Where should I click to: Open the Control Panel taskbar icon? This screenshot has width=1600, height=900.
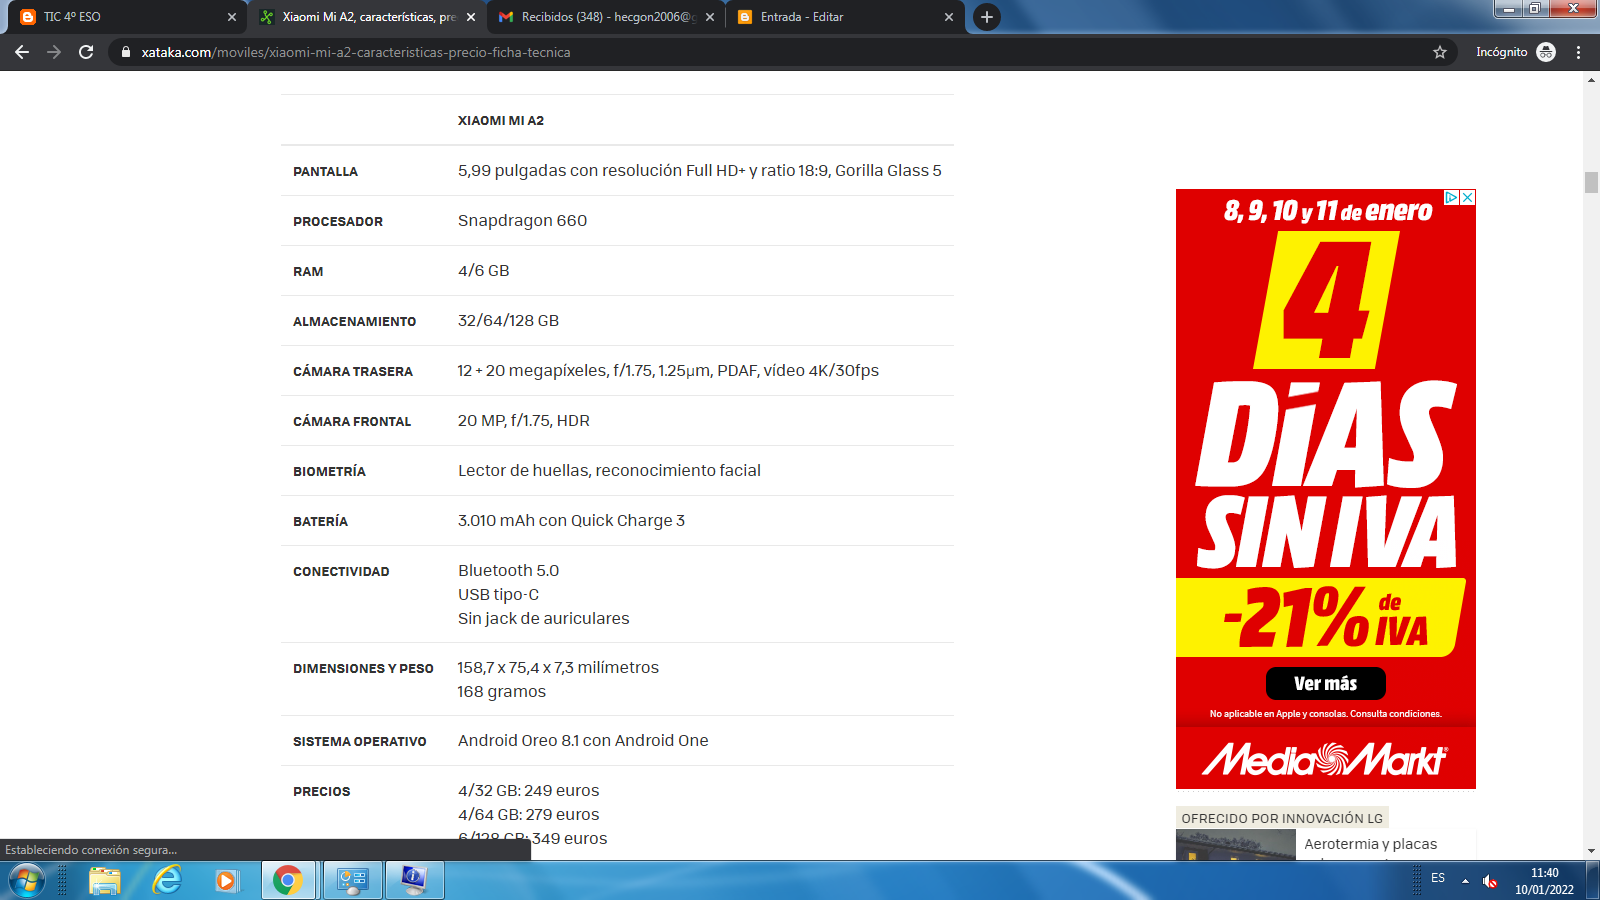352,880
